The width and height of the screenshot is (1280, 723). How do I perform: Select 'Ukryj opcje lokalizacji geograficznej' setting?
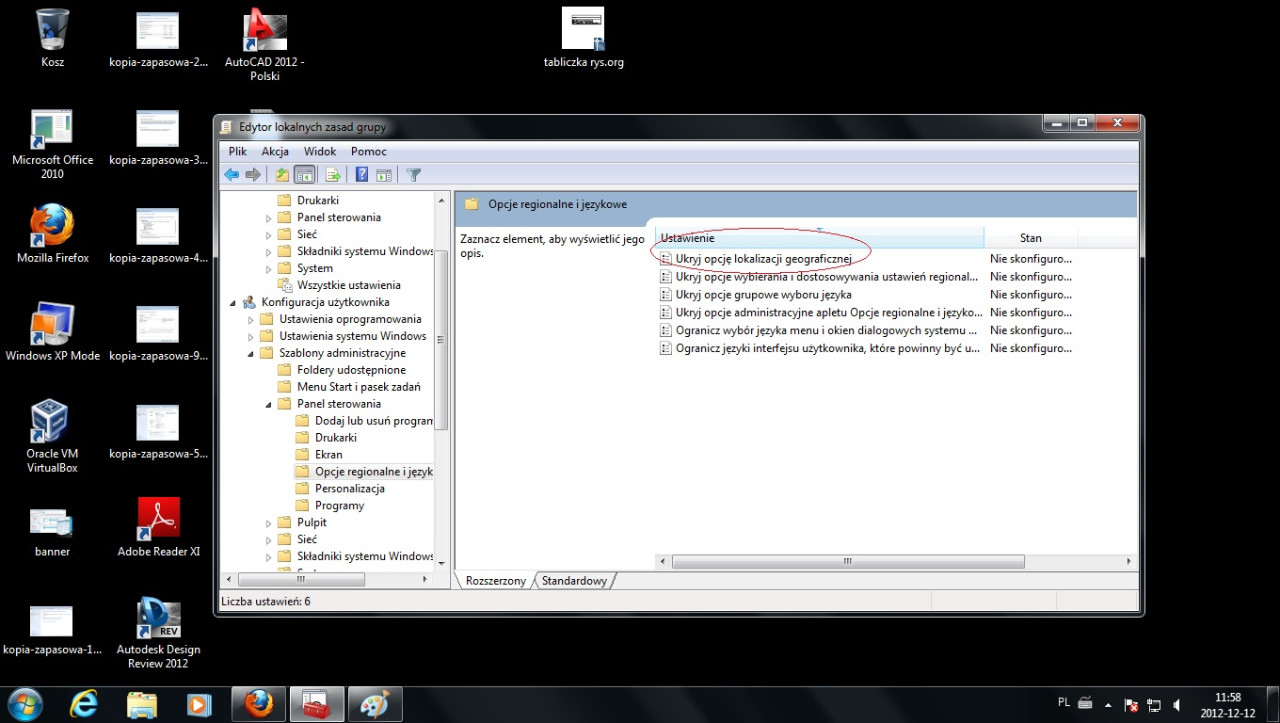762,259
